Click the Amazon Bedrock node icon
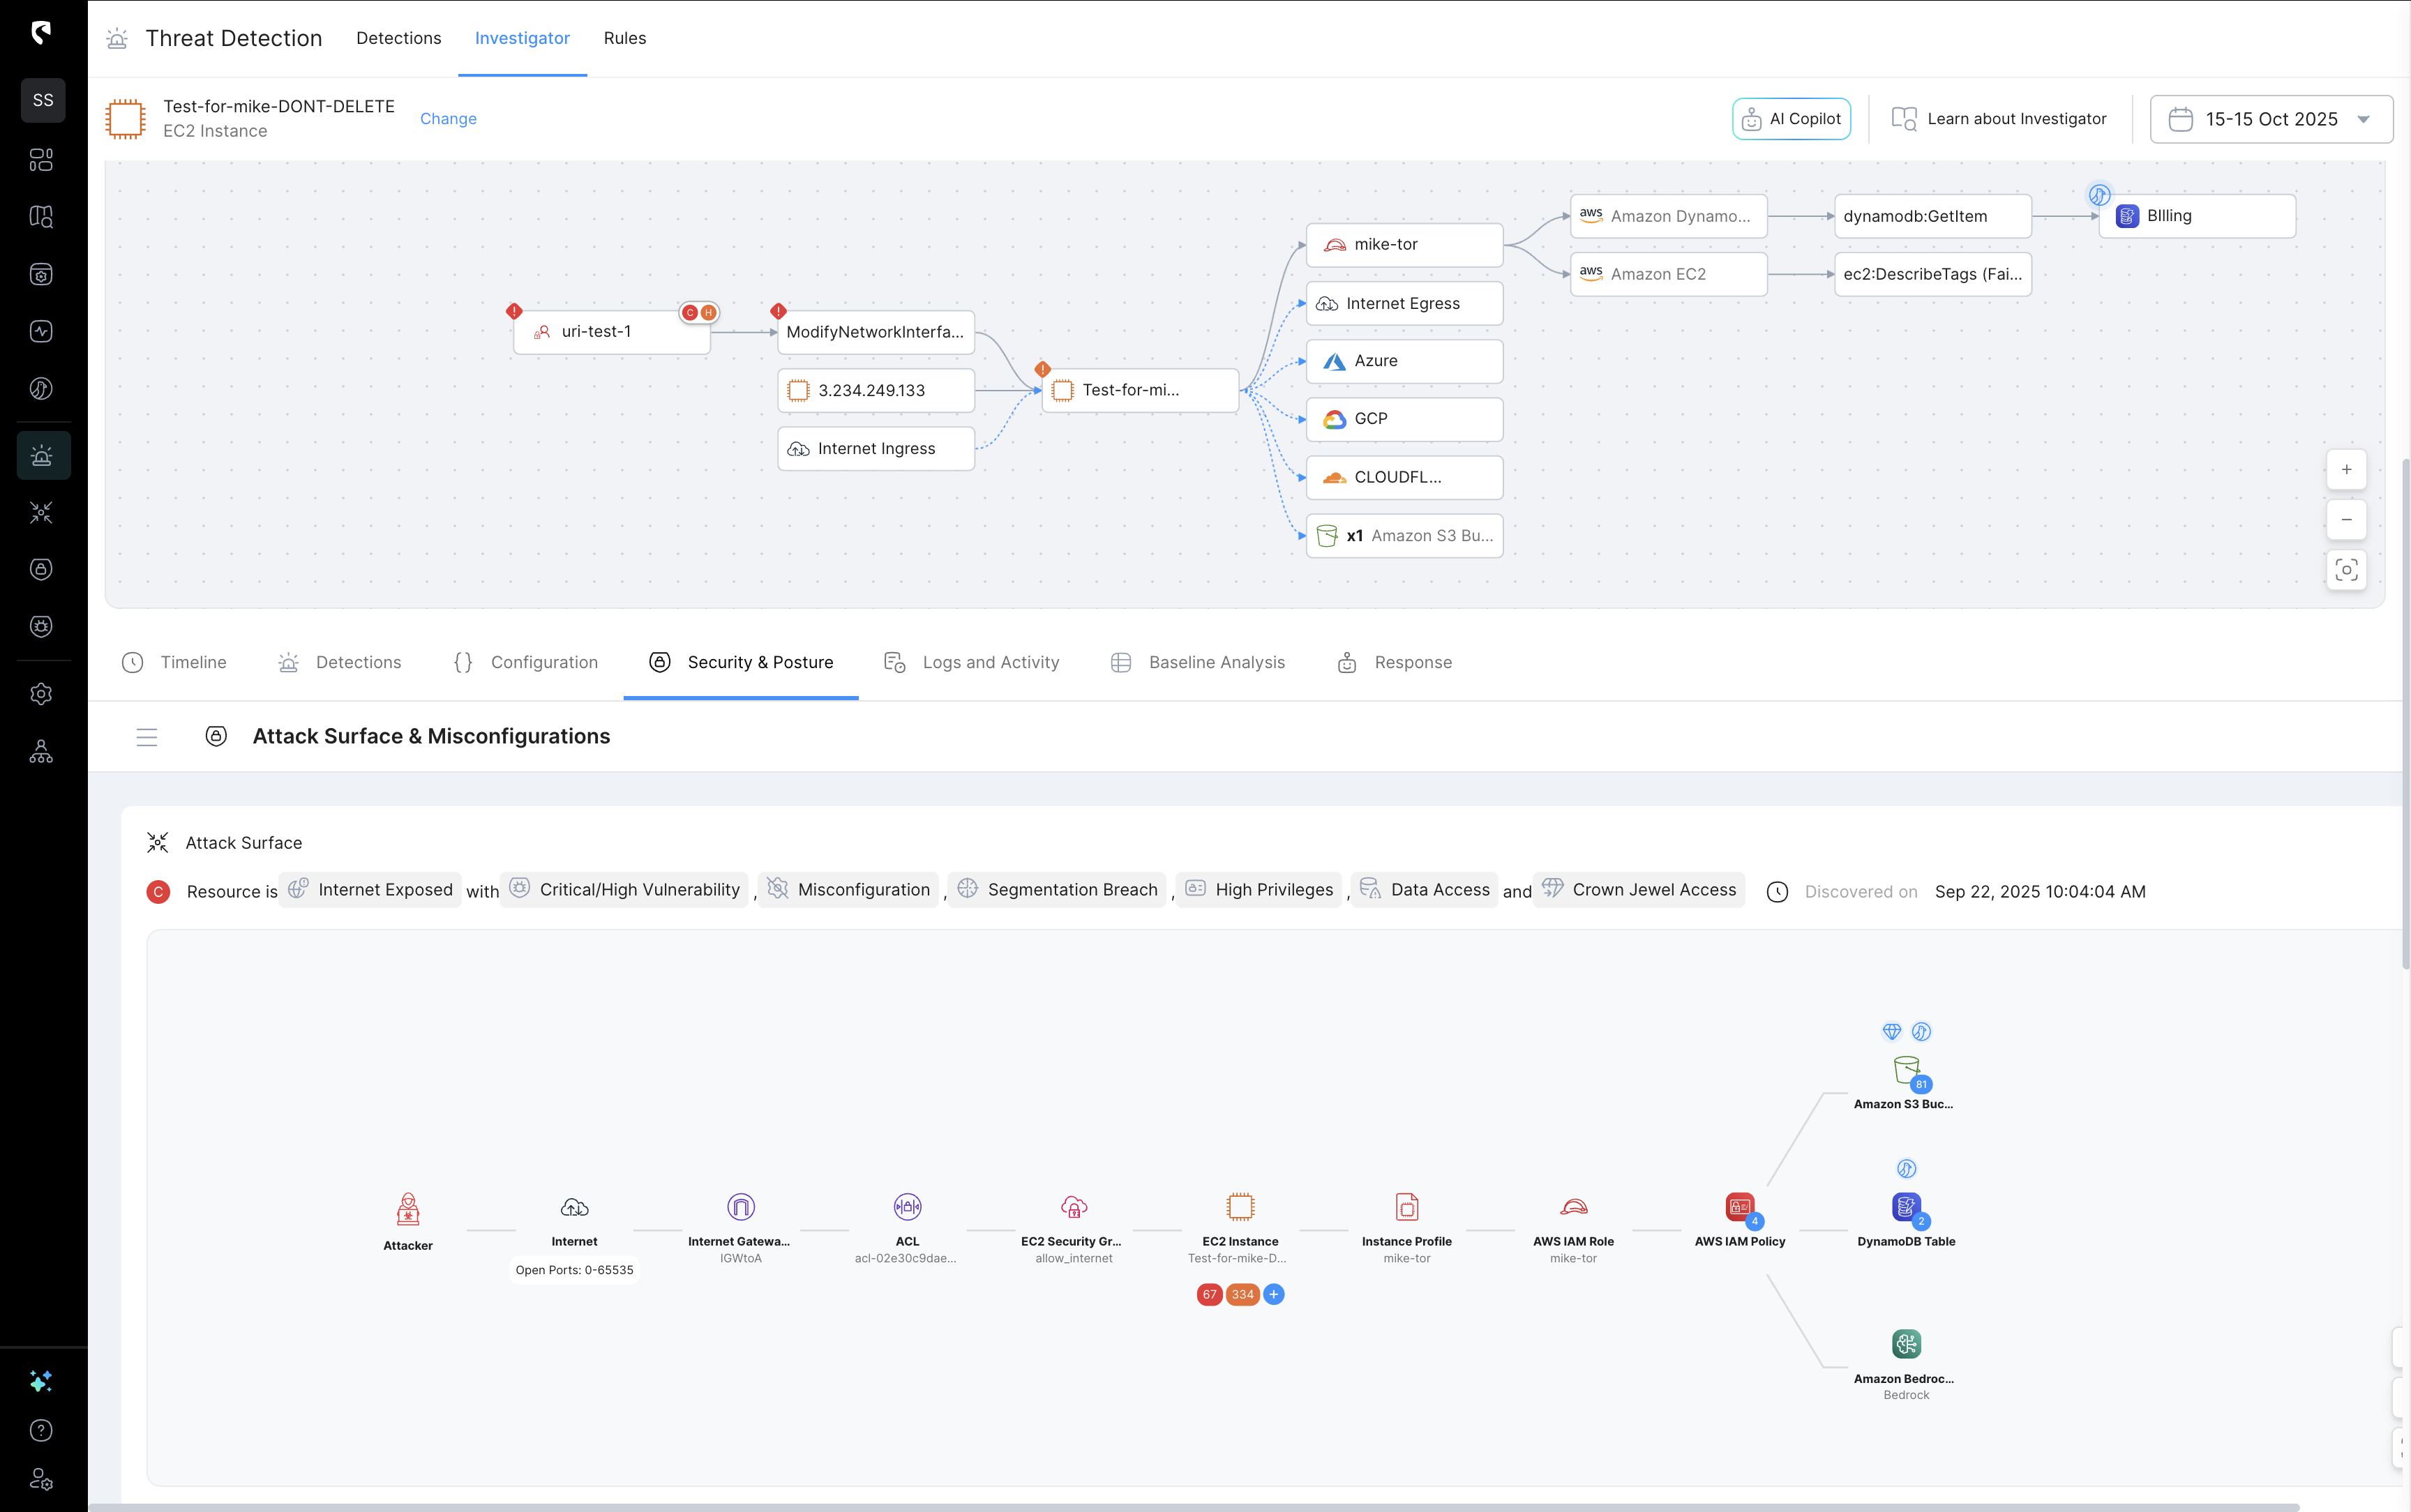Screen dimensions: 2411x1512 click(x=1906, y=1344)
